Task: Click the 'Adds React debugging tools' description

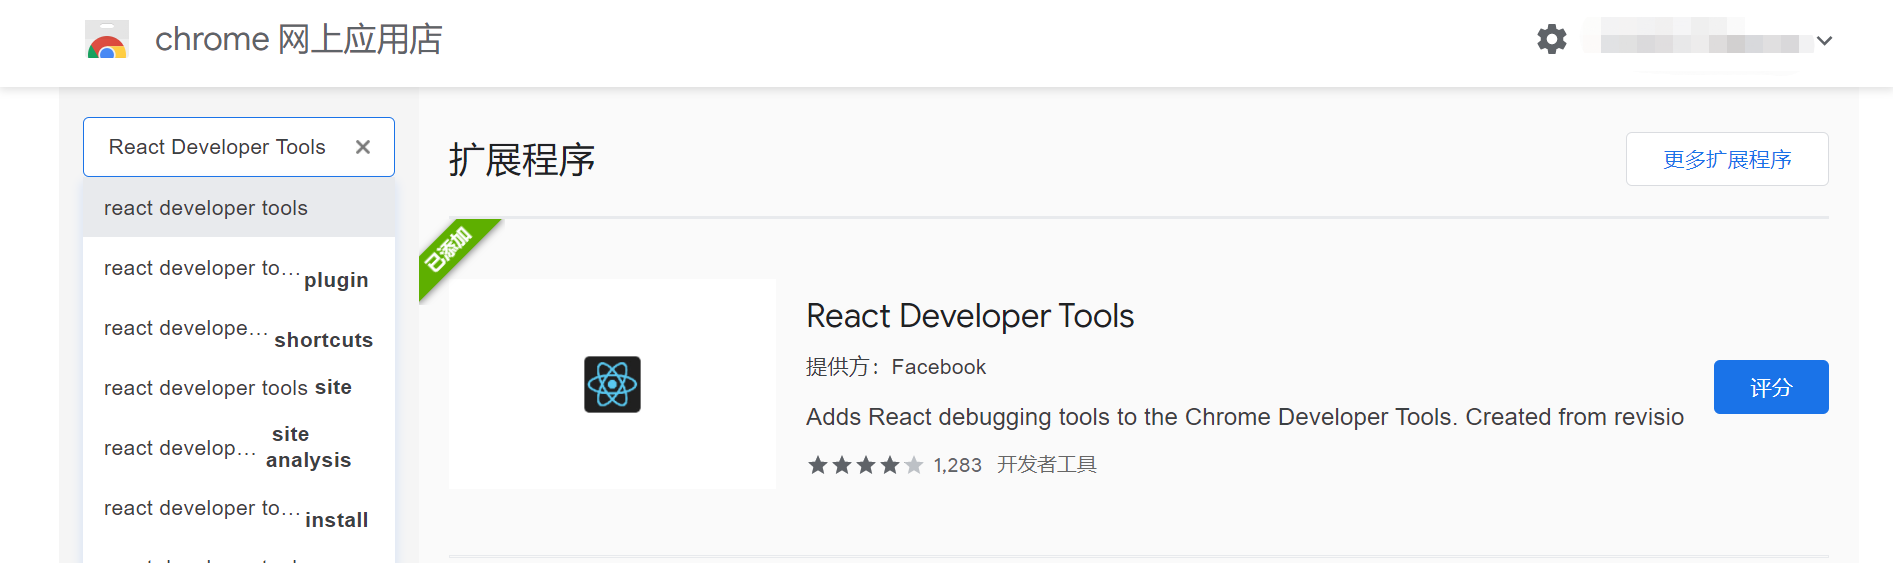Action: coord(1245,417)
